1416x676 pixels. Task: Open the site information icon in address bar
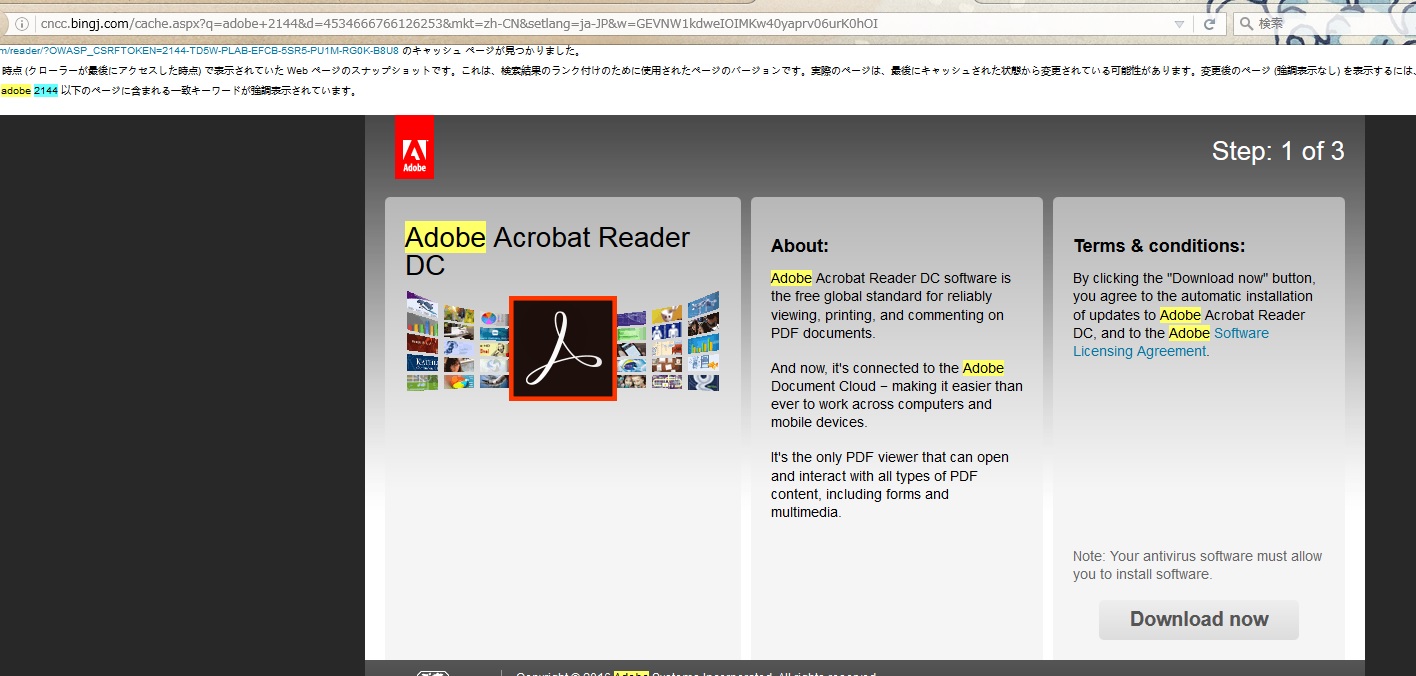(22, 24)
